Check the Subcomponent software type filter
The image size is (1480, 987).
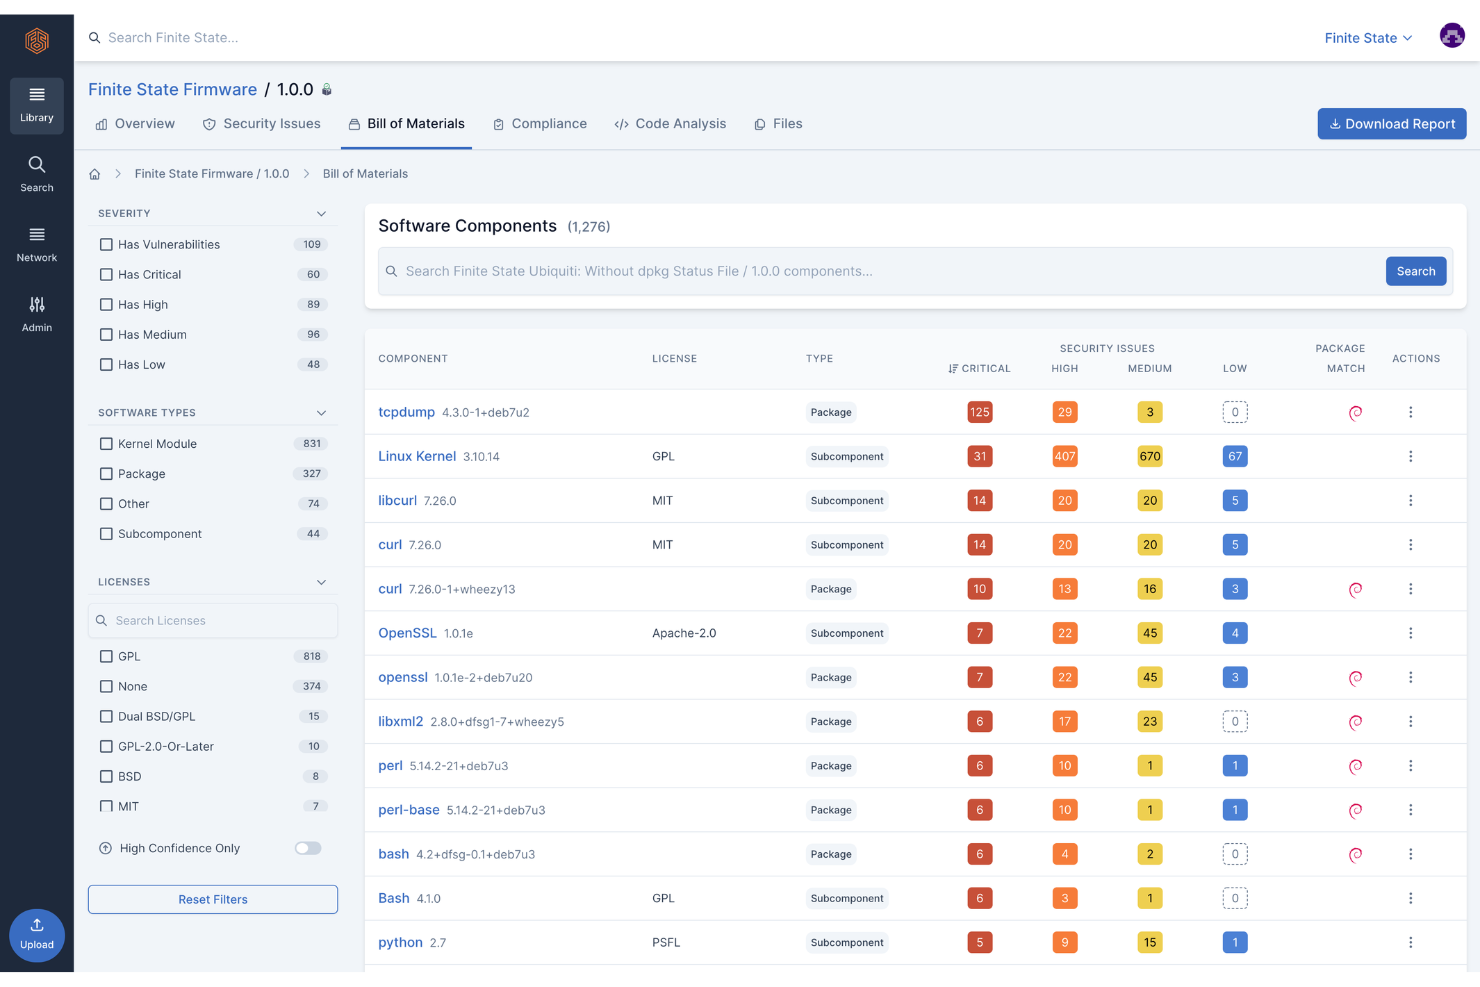pos(106,533)
